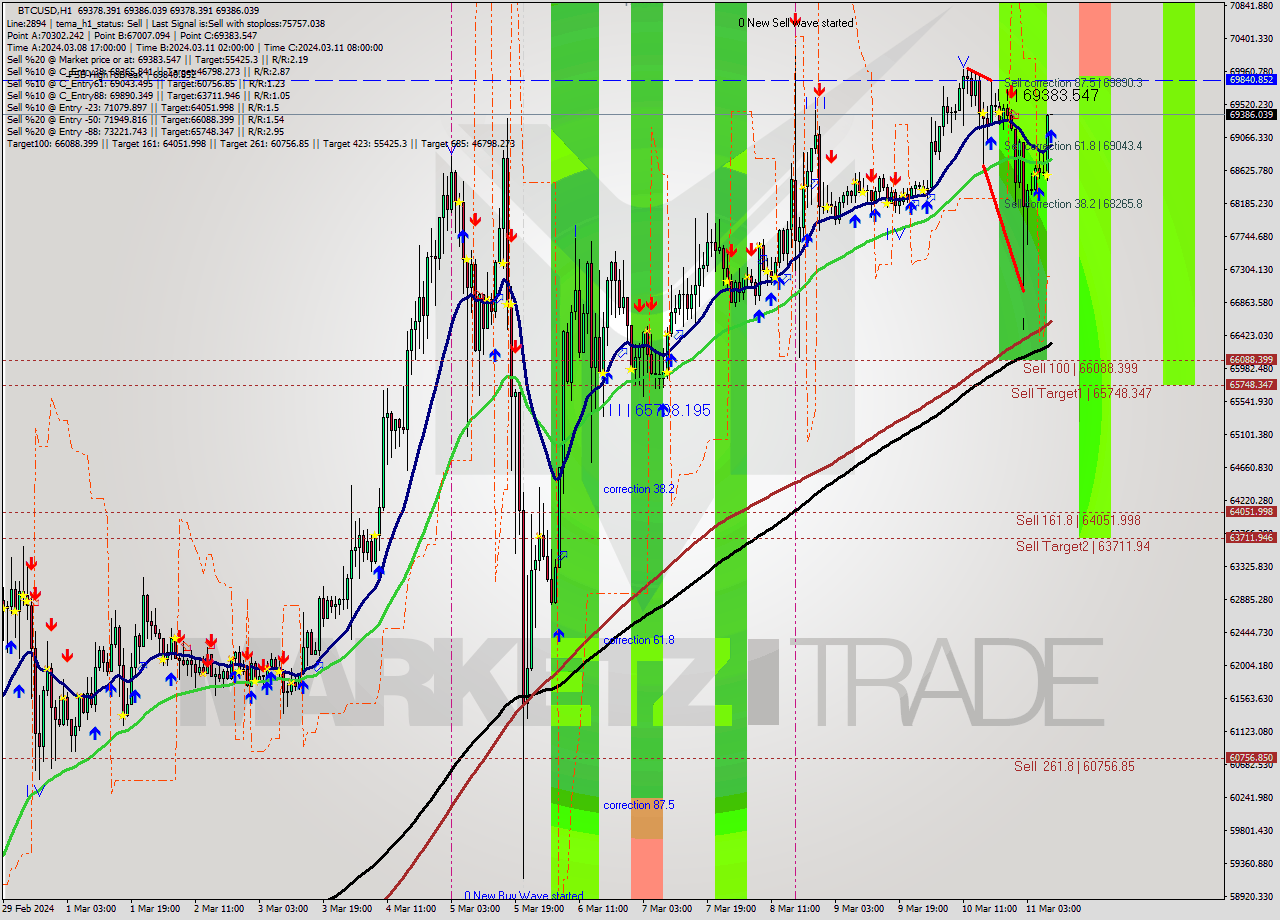Select the '7 Mar 03:00' time axis label

coord(667,910)
